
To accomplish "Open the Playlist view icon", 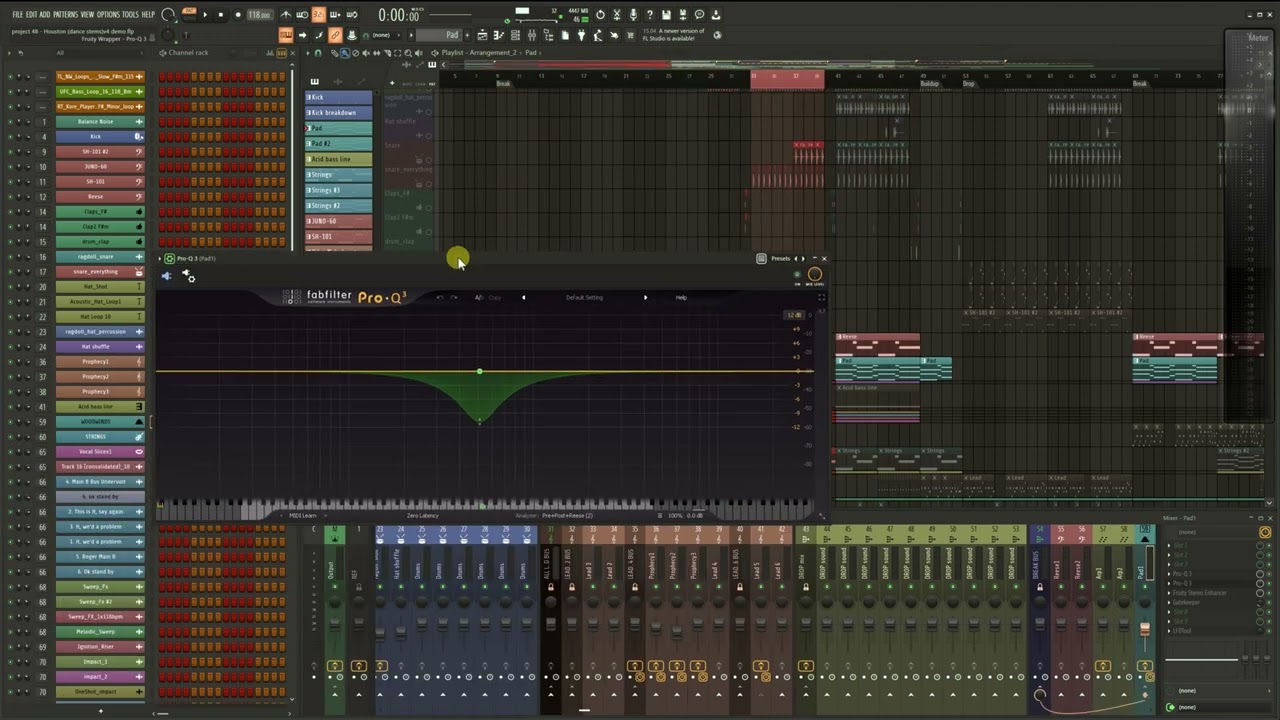I will pyautogui.click(x=483, y=35).
